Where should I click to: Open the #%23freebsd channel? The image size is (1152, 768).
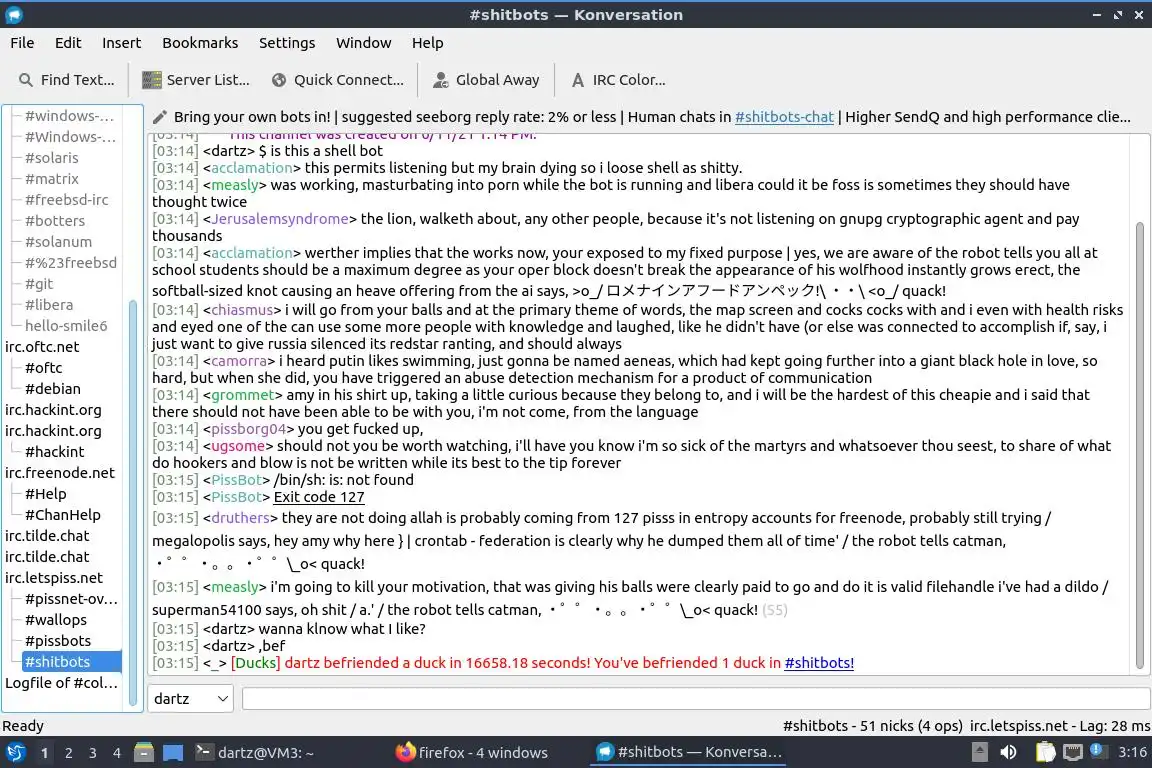point(71,262)
